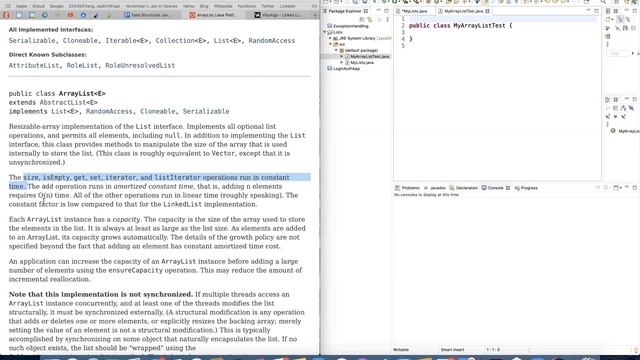
Task: Click the Smart Insert status bar entry
Action: [x=452, y=350]
